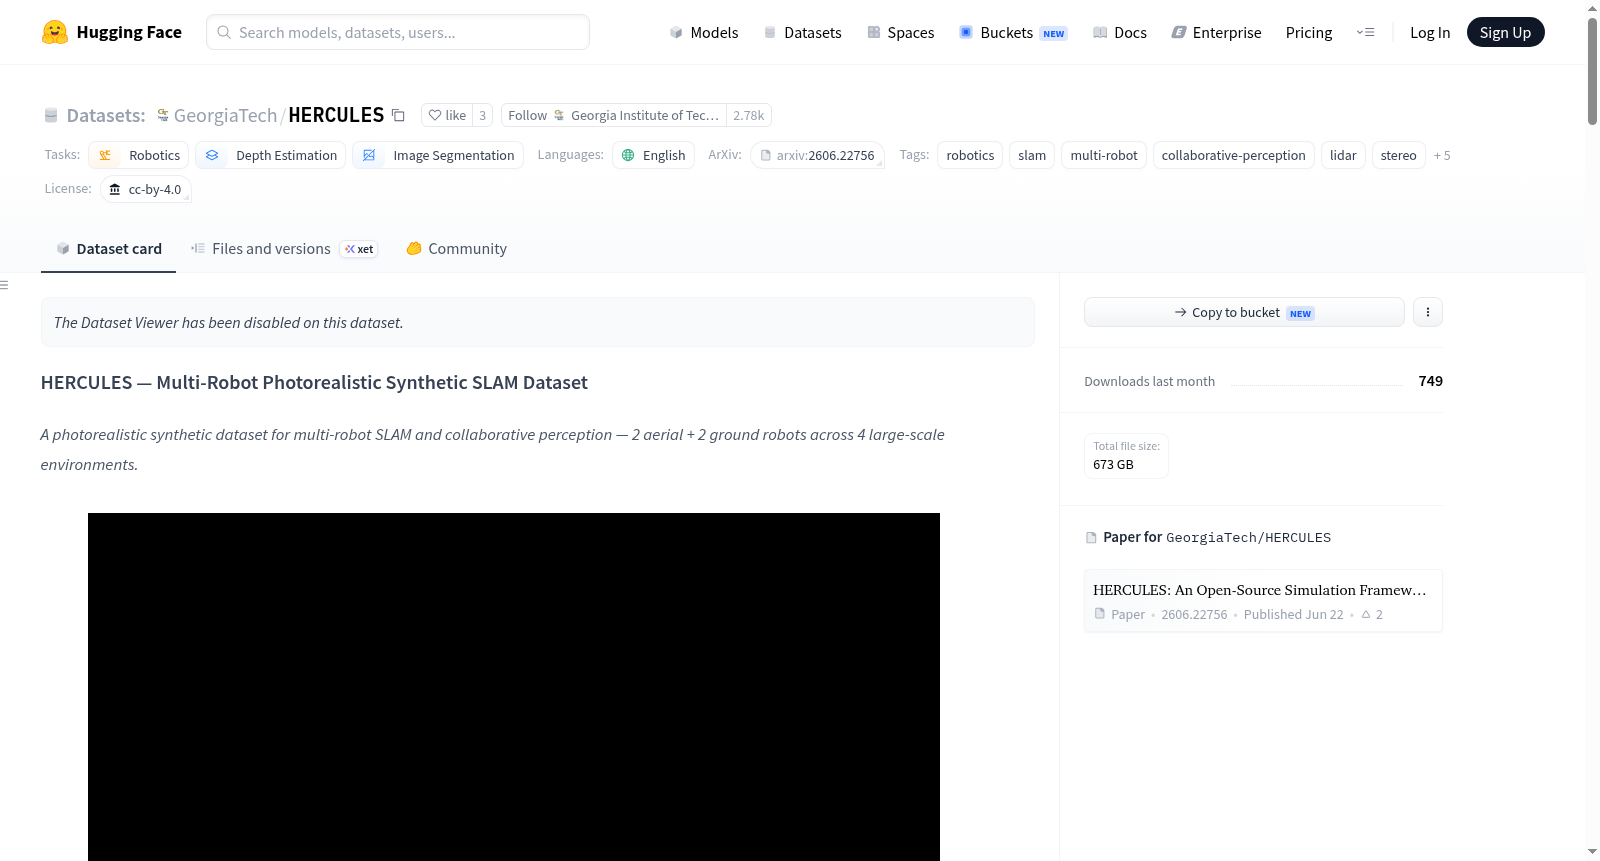1600x861 pixels.
Task: Click the upvote triangle on the paper card
Action: click(x=1366, y=614)
